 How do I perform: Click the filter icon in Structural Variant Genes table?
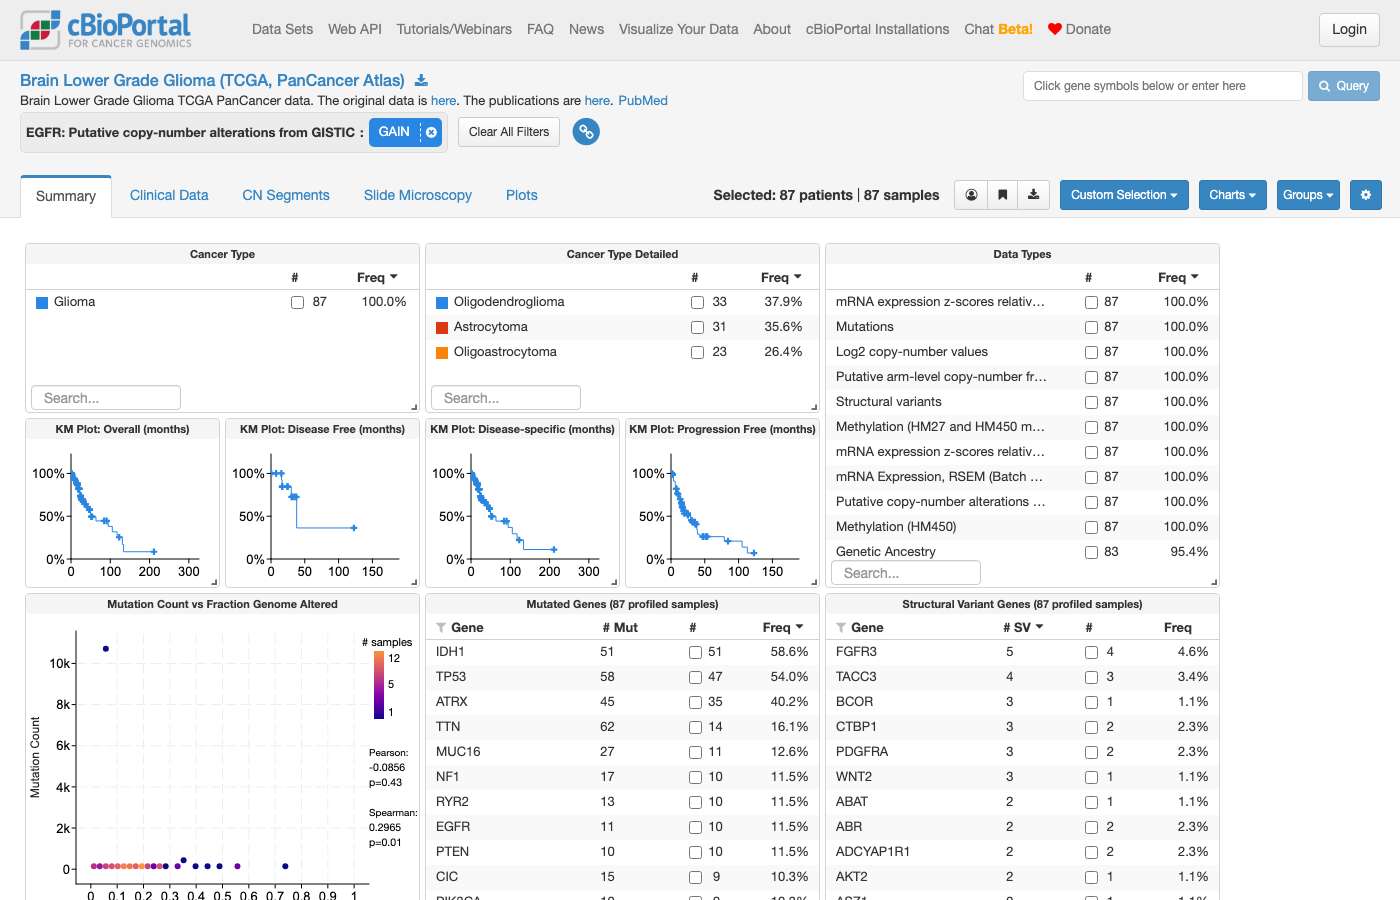click(x=841, y=628)
